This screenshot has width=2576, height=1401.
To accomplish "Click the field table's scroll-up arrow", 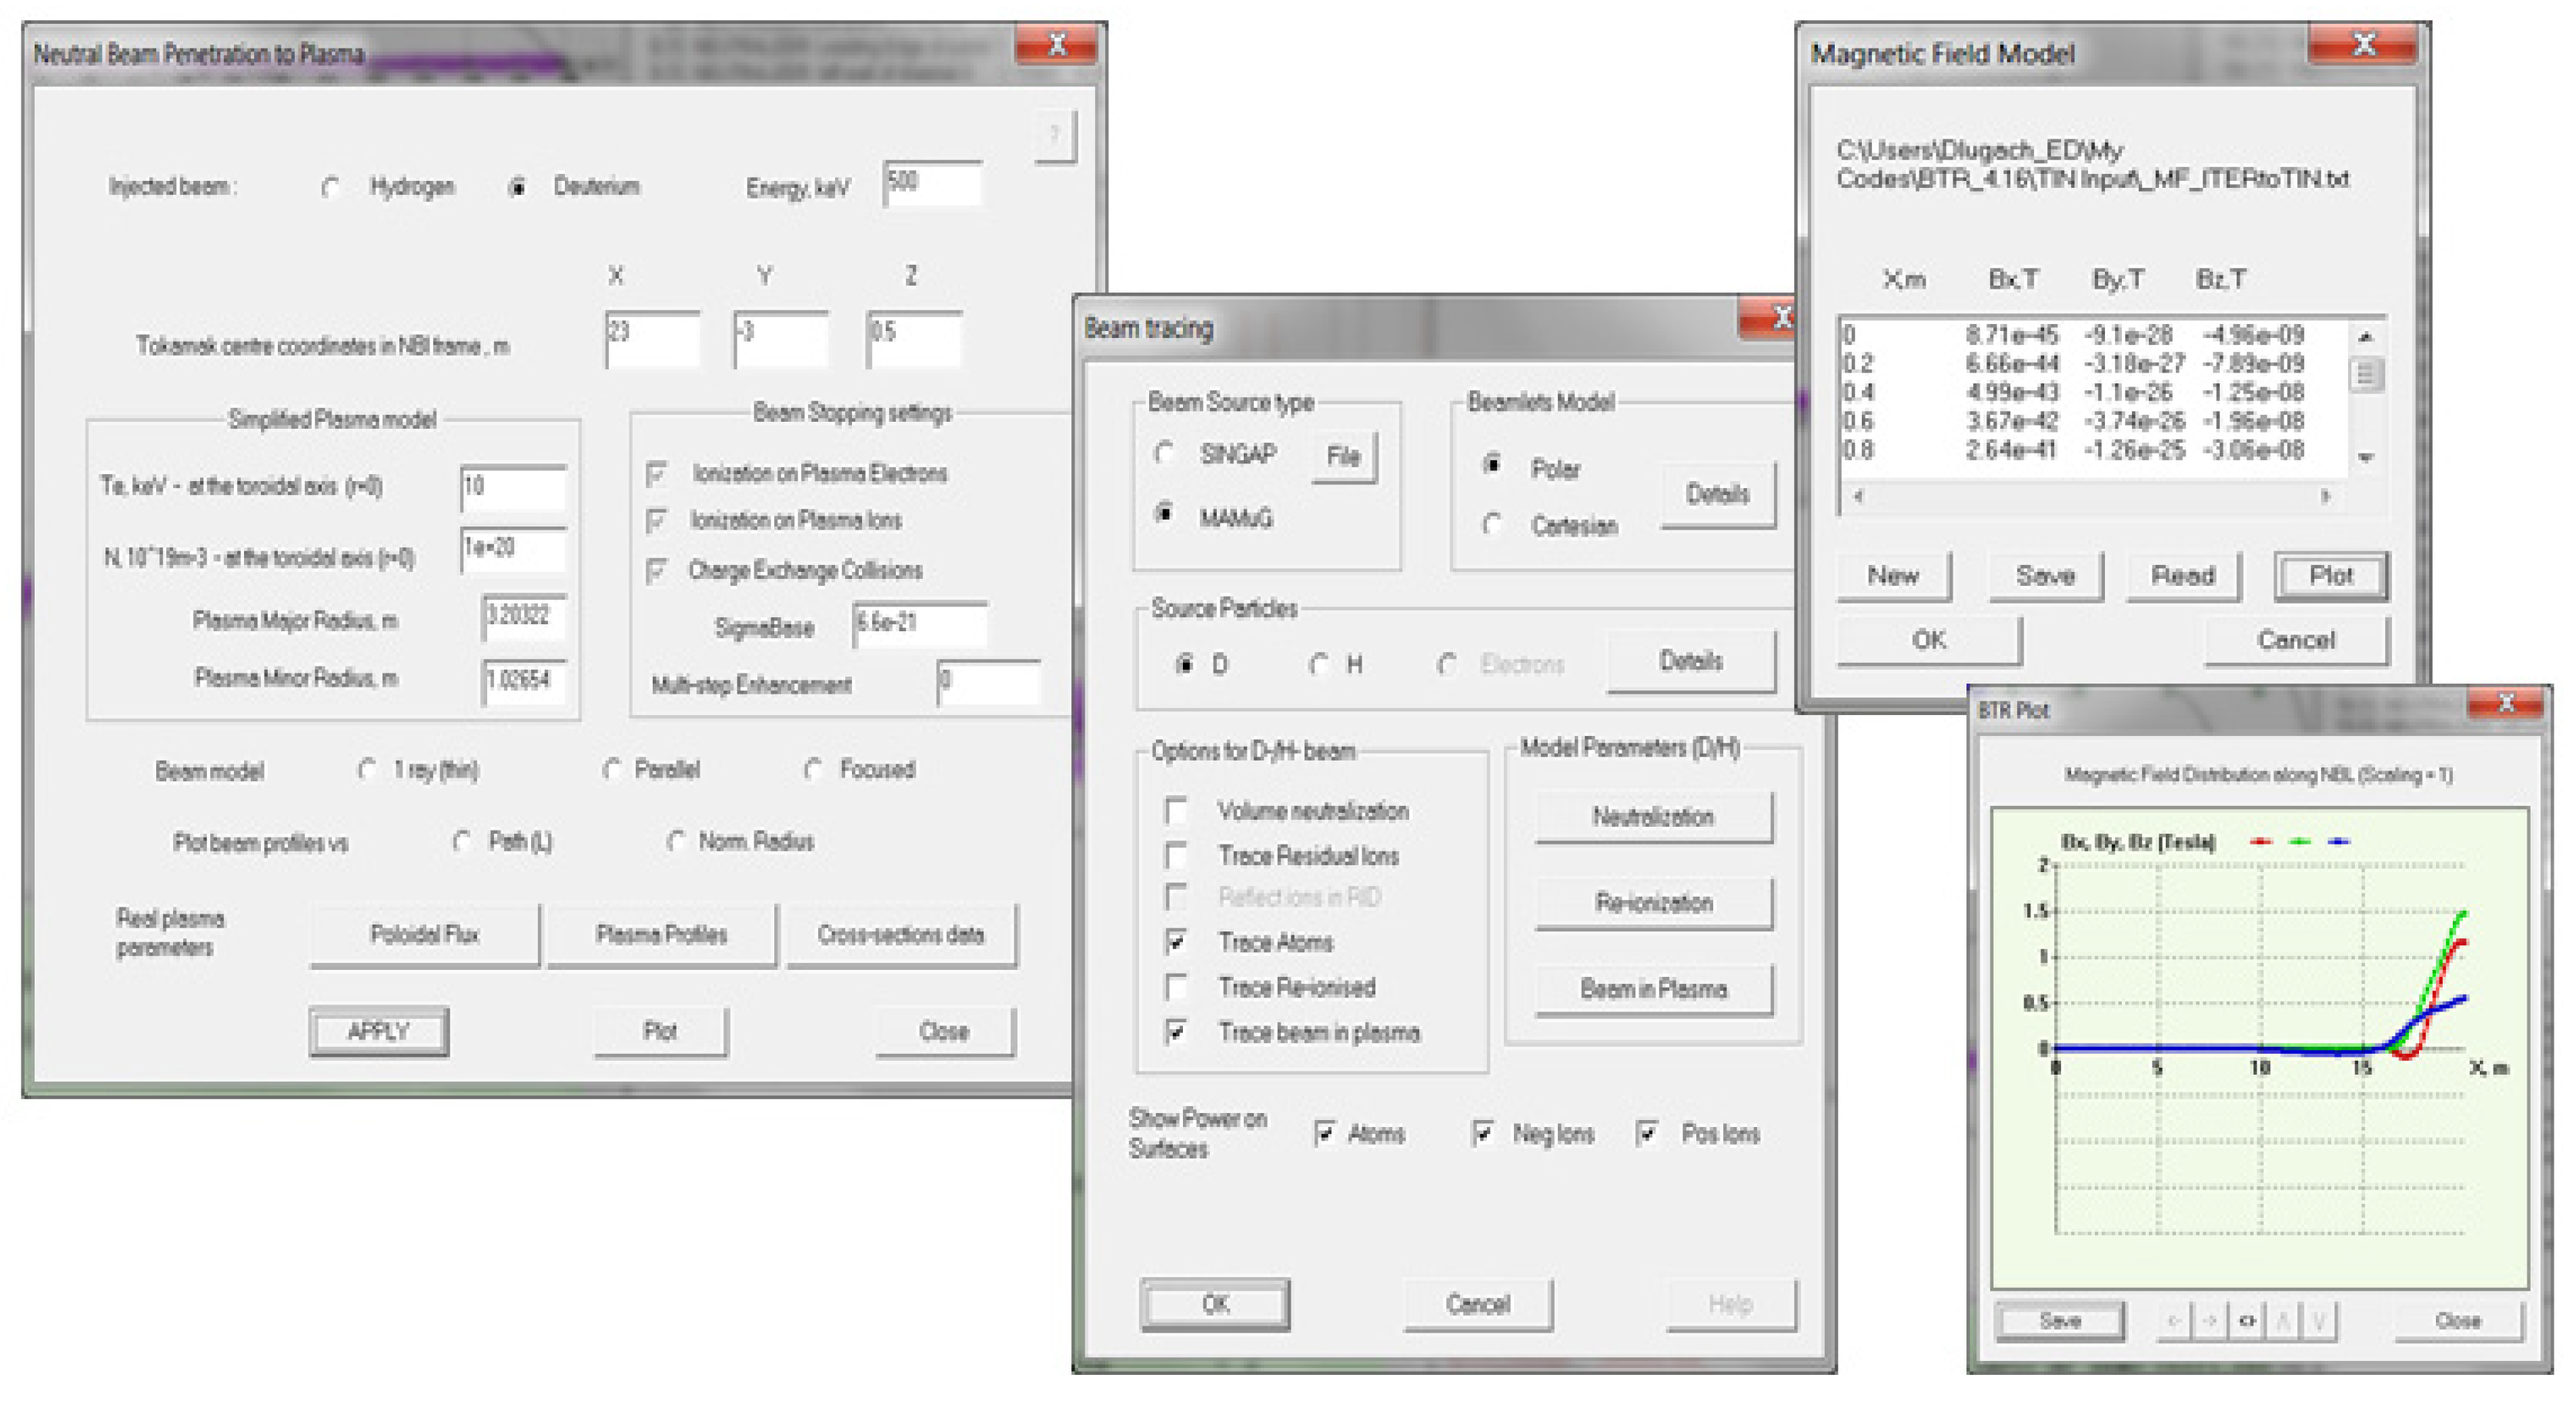I will coord(2365,337).
